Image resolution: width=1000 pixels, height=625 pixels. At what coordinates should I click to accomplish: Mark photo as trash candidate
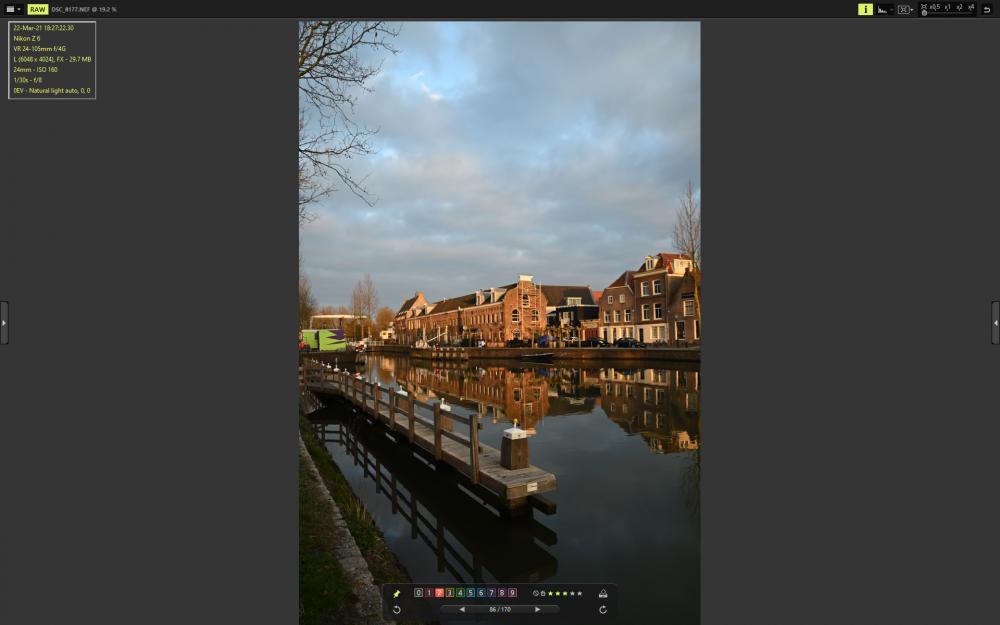[x=543, y=593]
